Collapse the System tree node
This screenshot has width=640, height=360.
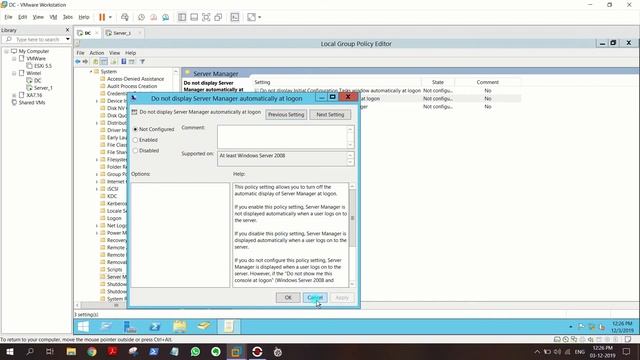click(x=91, y=71)
